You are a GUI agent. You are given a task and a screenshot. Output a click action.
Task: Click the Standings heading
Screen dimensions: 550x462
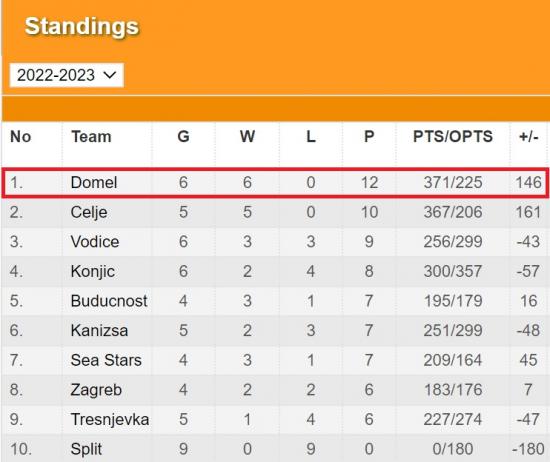tap(82, 26)
